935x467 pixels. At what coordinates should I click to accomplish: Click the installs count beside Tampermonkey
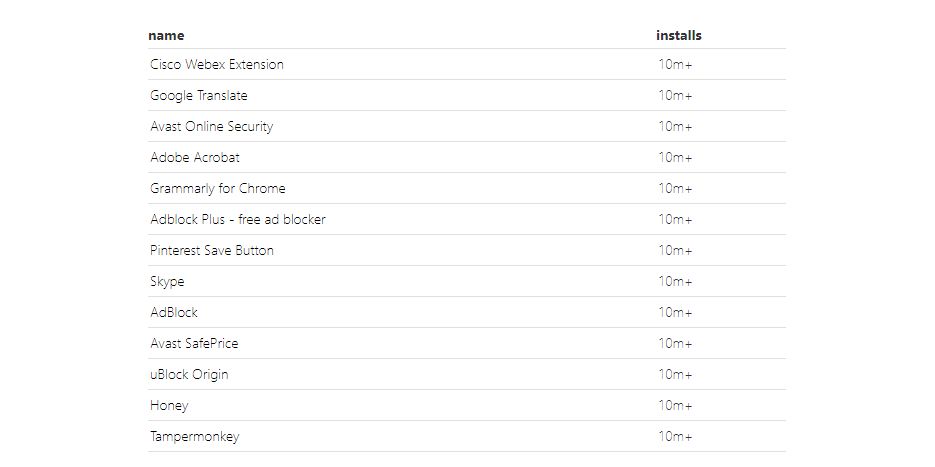pyautogui.click(x=675, y=437)
